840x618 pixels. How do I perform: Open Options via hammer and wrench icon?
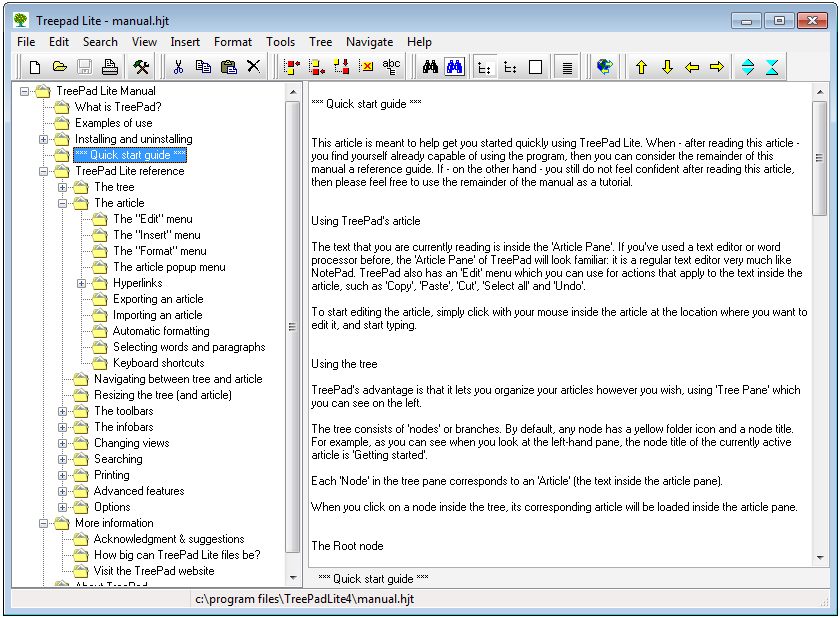[x=141, y=67]
